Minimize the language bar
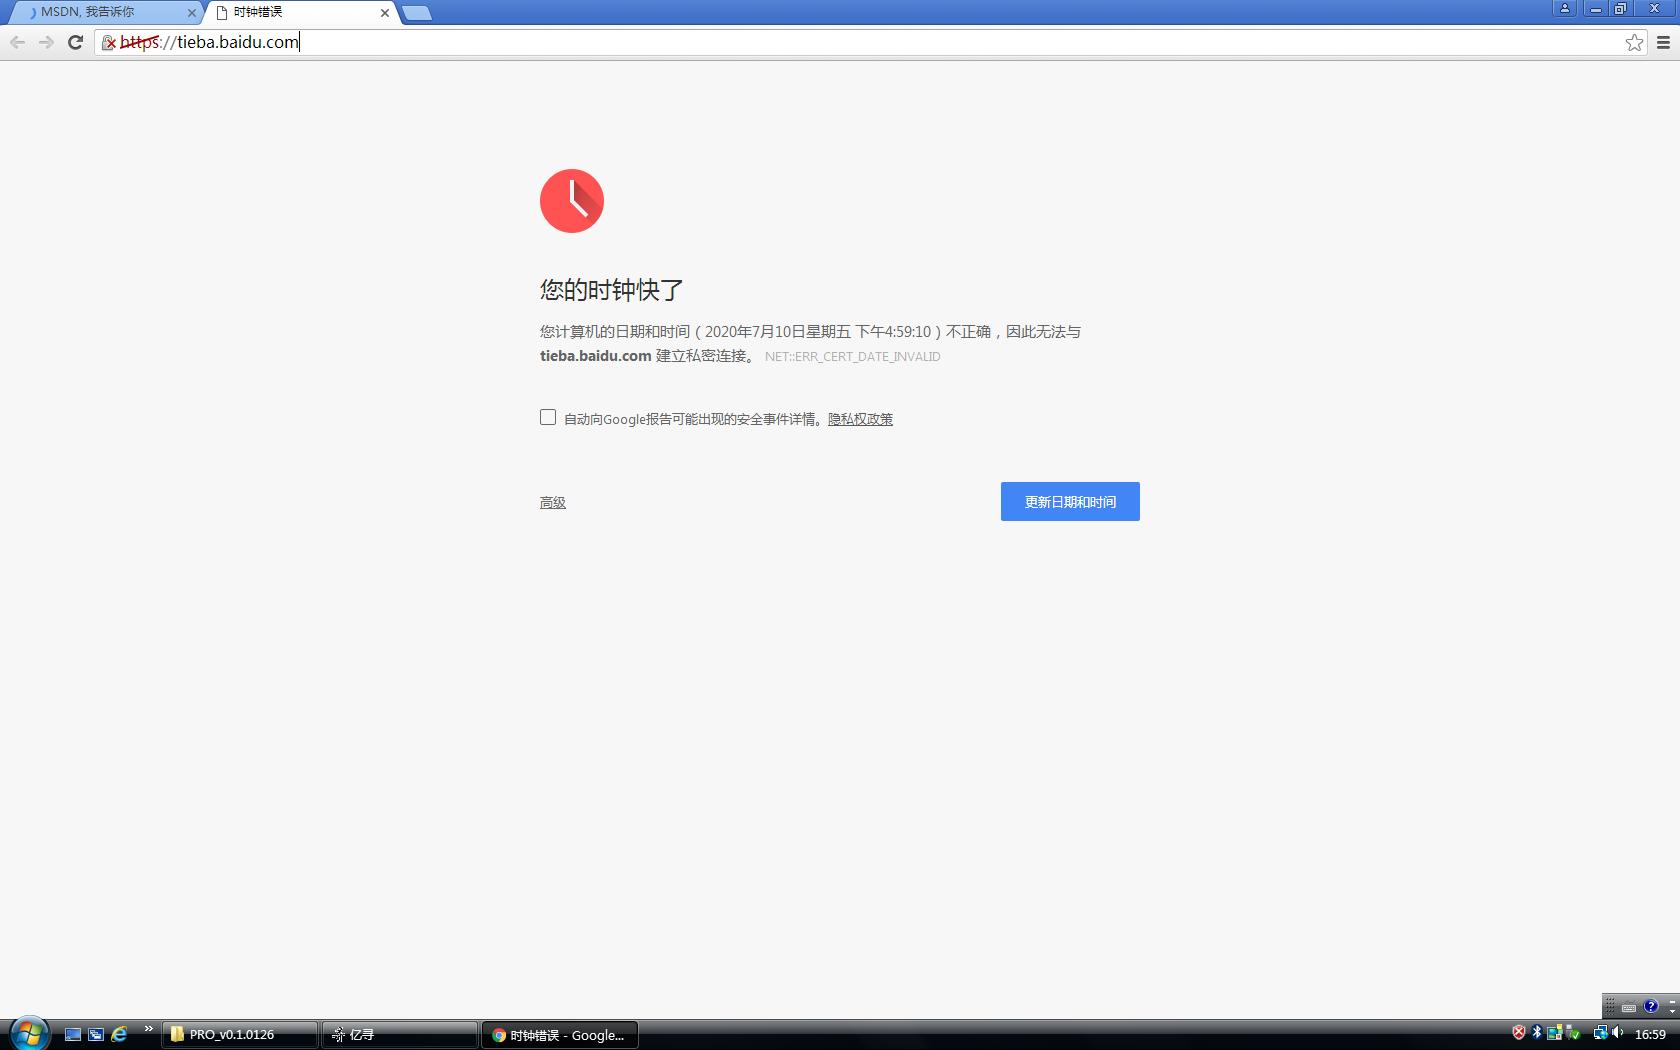Viewport: 1680px width, 1050px height. 1672,1001
